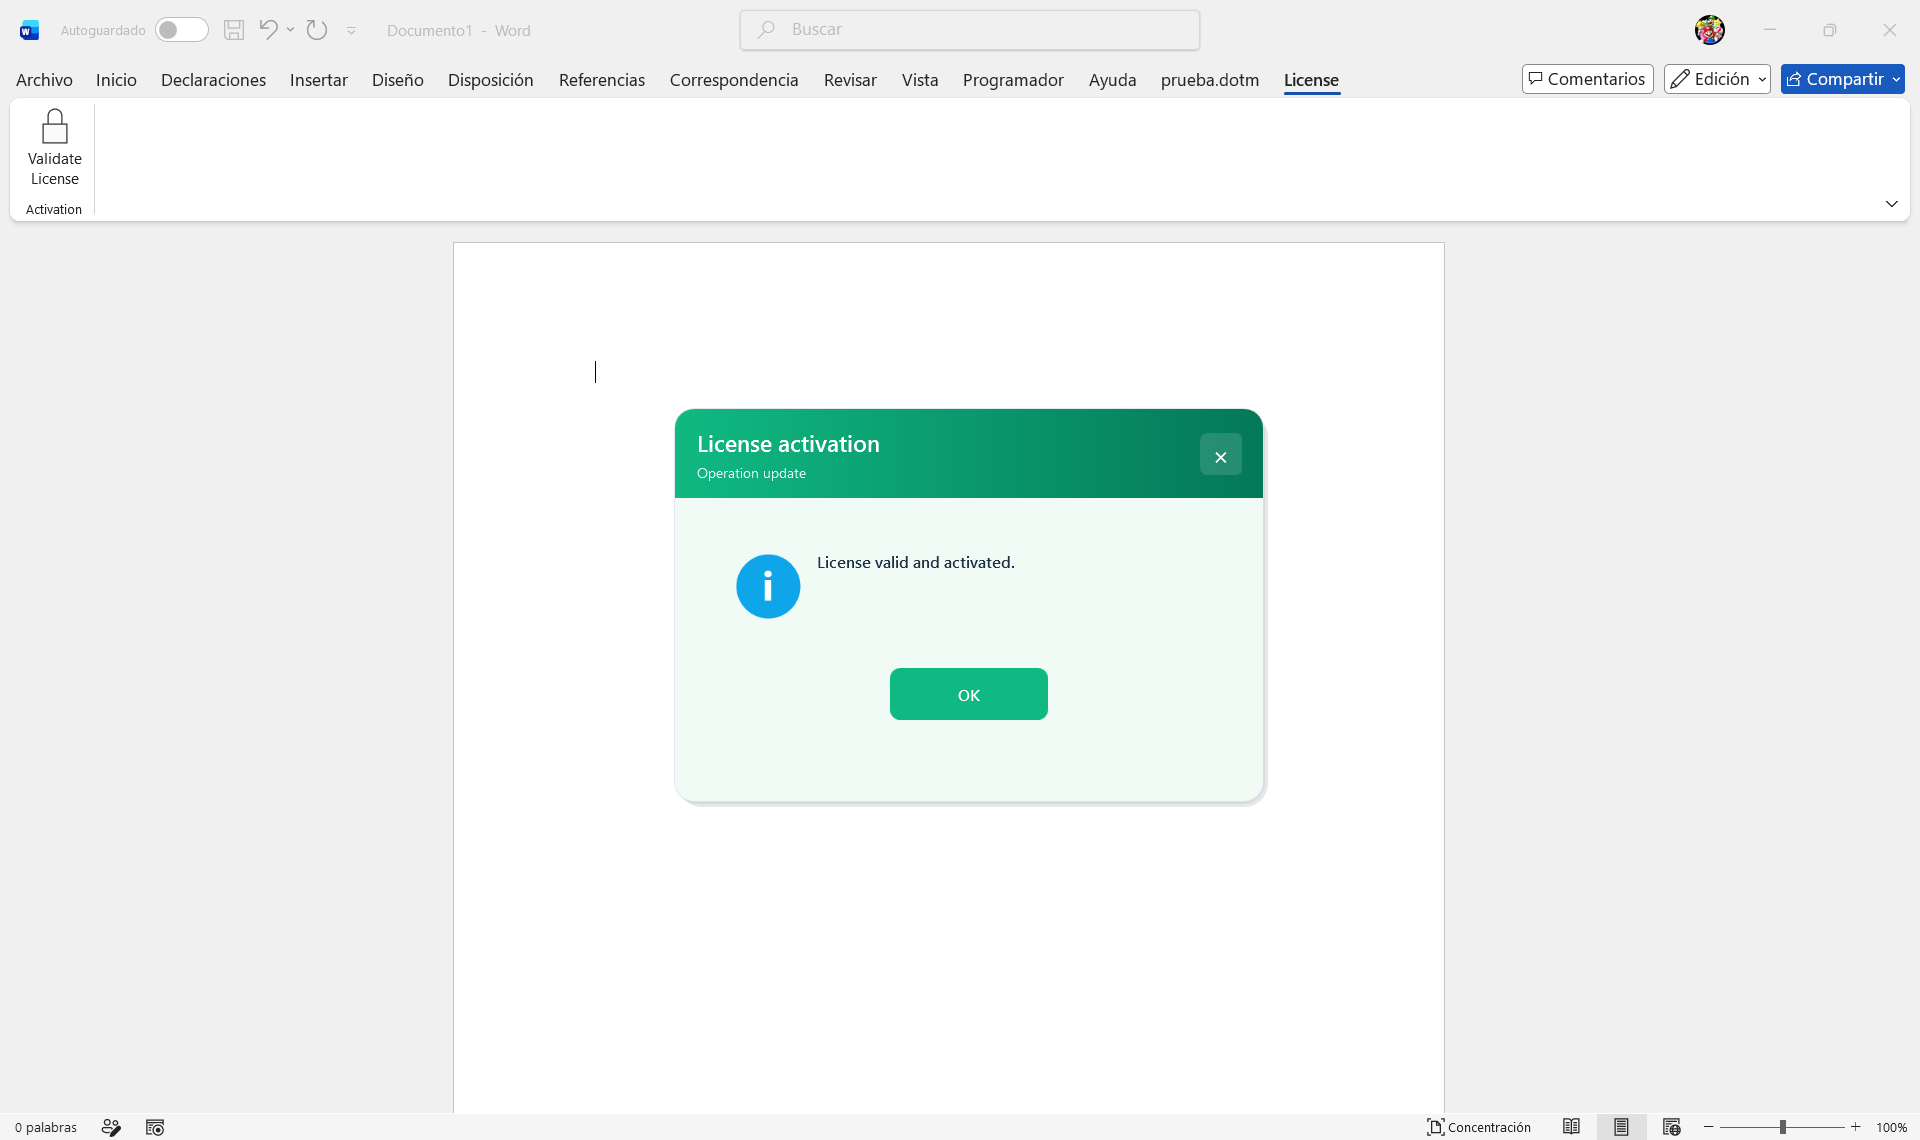Open the Correspondencia ribbon tab

734,80
